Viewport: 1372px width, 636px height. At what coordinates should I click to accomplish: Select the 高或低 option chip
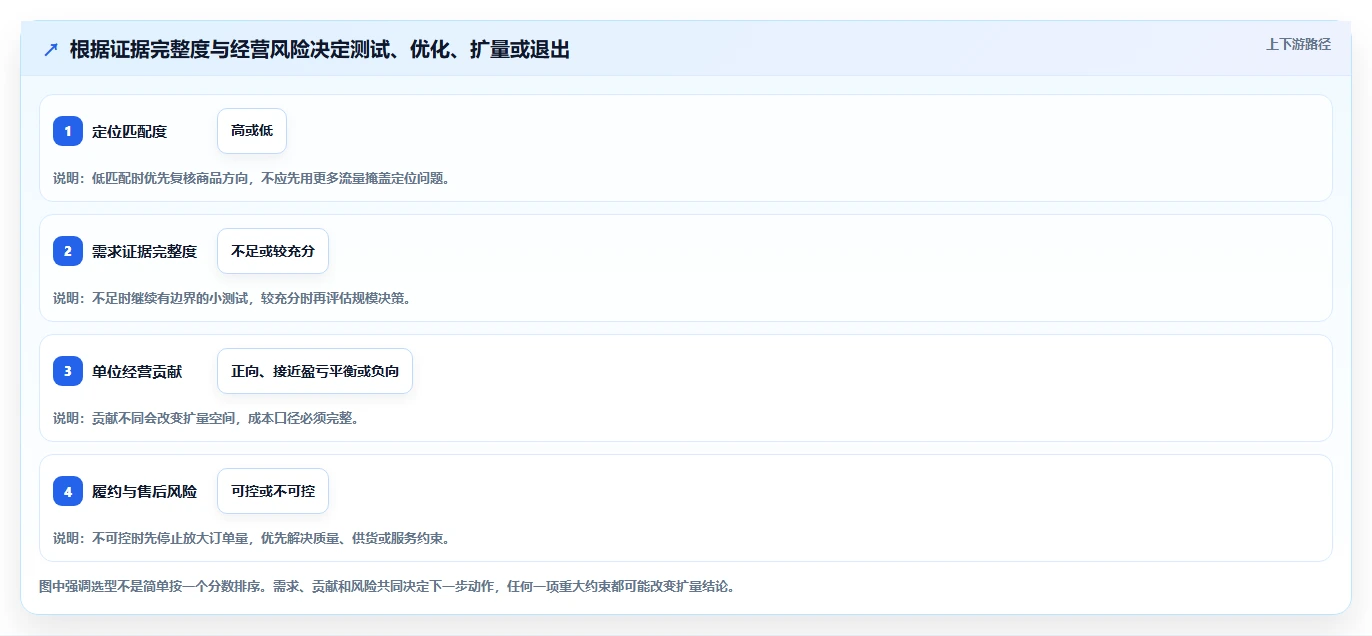click(x=252, y=131)
